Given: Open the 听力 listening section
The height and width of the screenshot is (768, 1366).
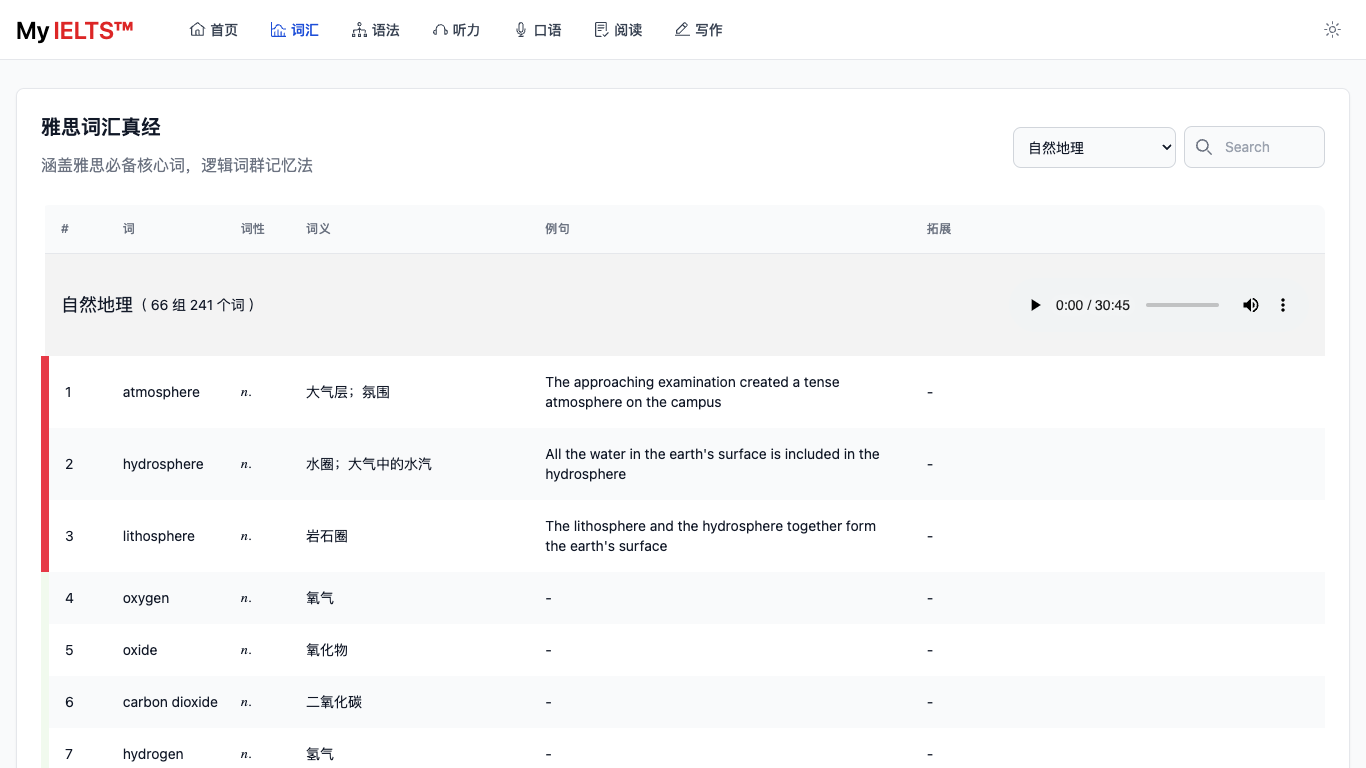Looking at the screenshot, I should pos(457,30).
